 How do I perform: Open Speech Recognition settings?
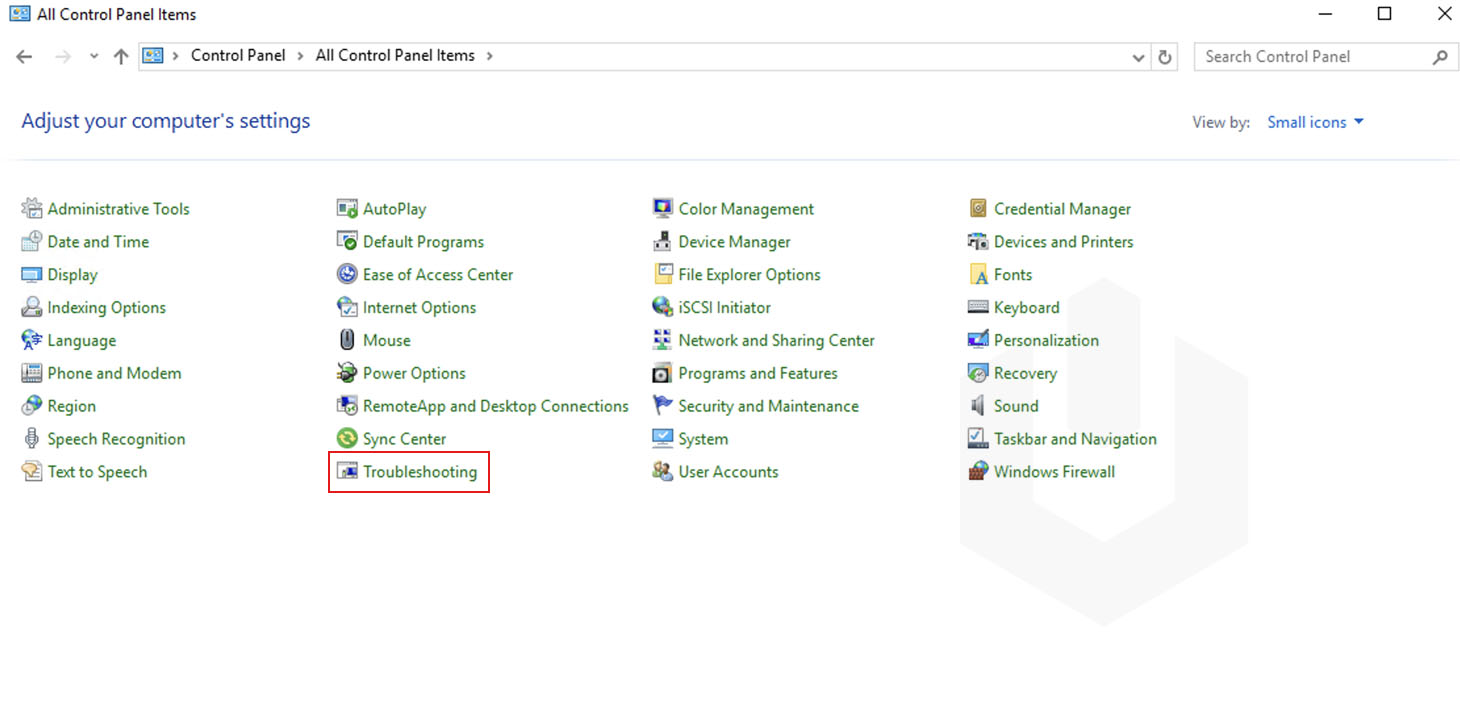116,438
